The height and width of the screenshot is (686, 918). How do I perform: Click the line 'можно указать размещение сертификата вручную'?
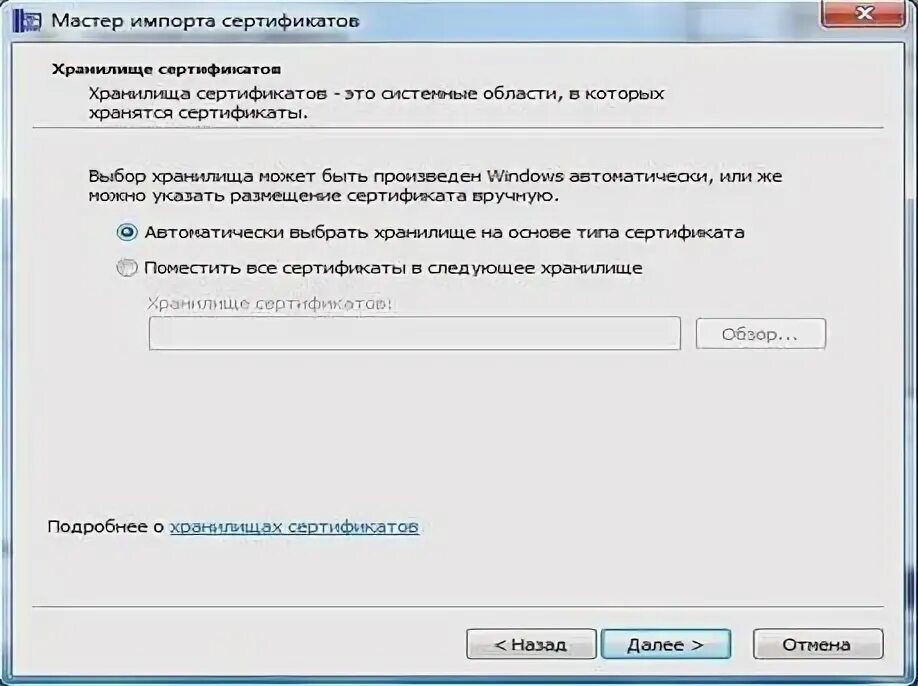click(x=323, y=195)
